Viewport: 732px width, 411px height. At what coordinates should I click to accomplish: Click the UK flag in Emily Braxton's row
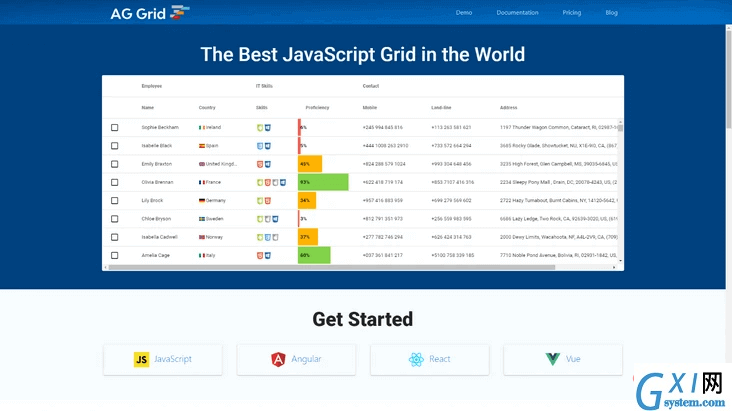click(x=202, y=164)
